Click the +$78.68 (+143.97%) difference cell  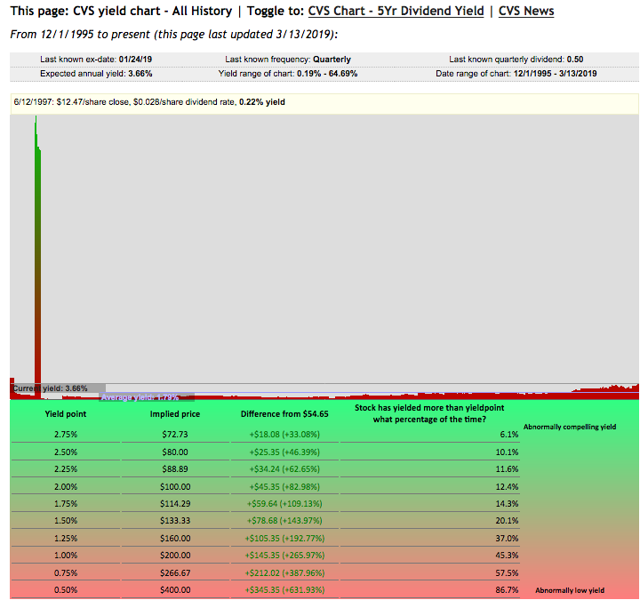click(284, 521)
